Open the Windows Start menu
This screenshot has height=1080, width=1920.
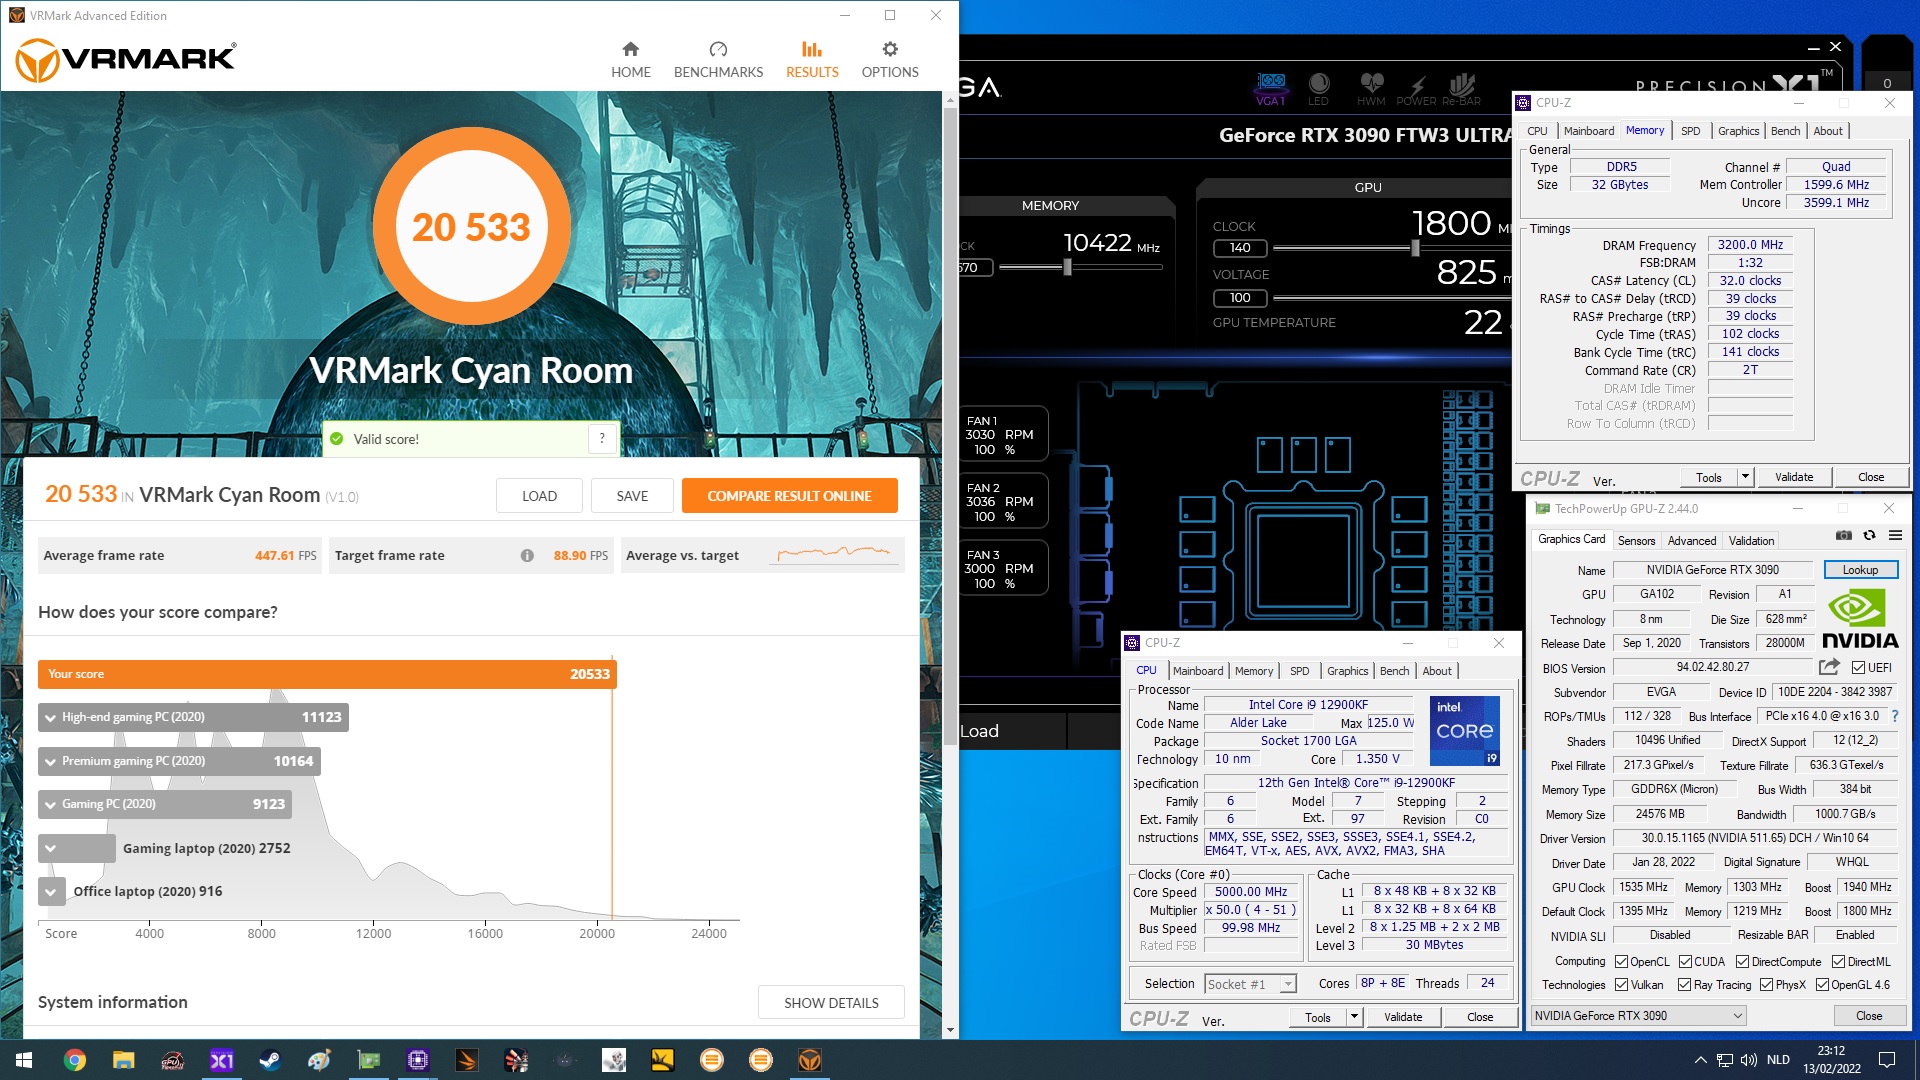point(24,1060)
